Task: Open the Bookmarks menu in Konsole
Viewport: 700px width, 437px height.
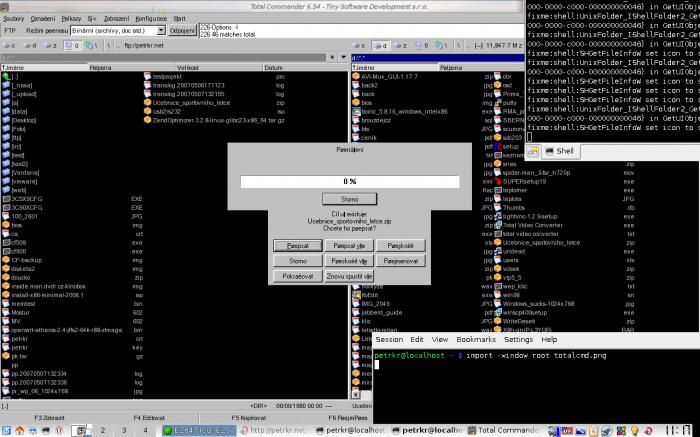Action: 476,339
